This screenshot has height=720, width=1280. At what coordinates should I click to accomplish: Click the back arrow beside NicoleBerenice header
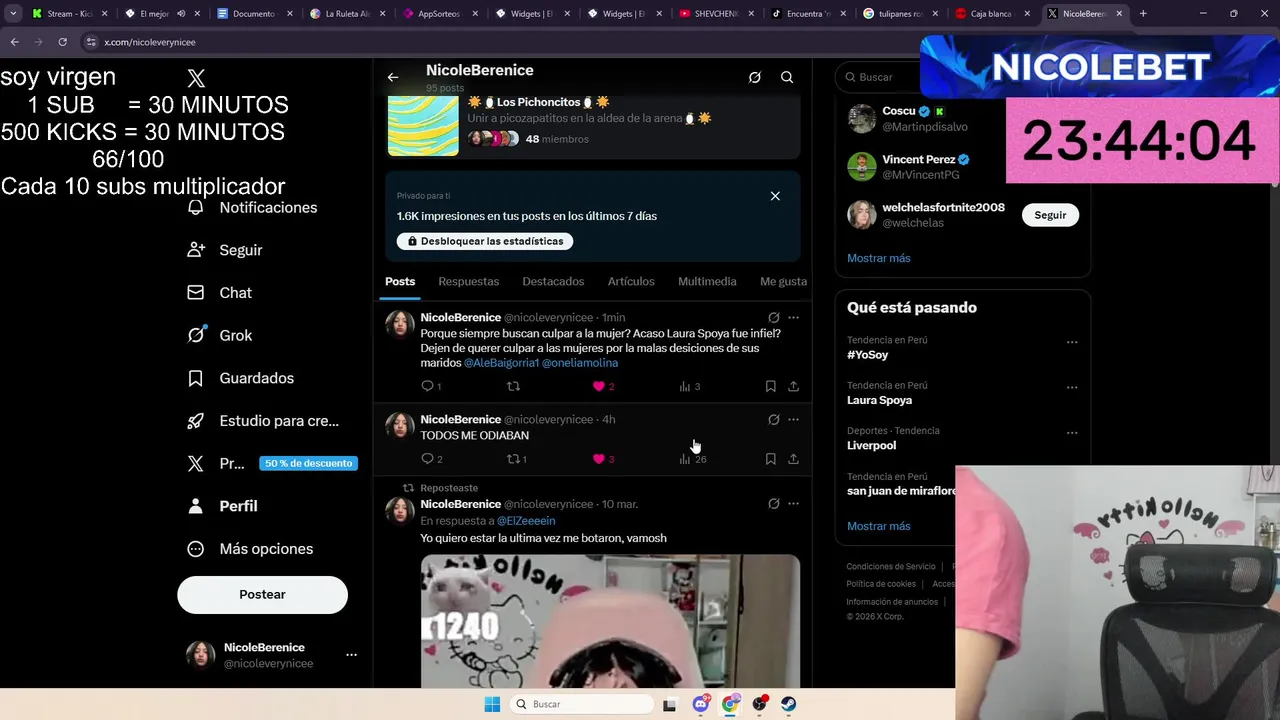tap(393, 77)
